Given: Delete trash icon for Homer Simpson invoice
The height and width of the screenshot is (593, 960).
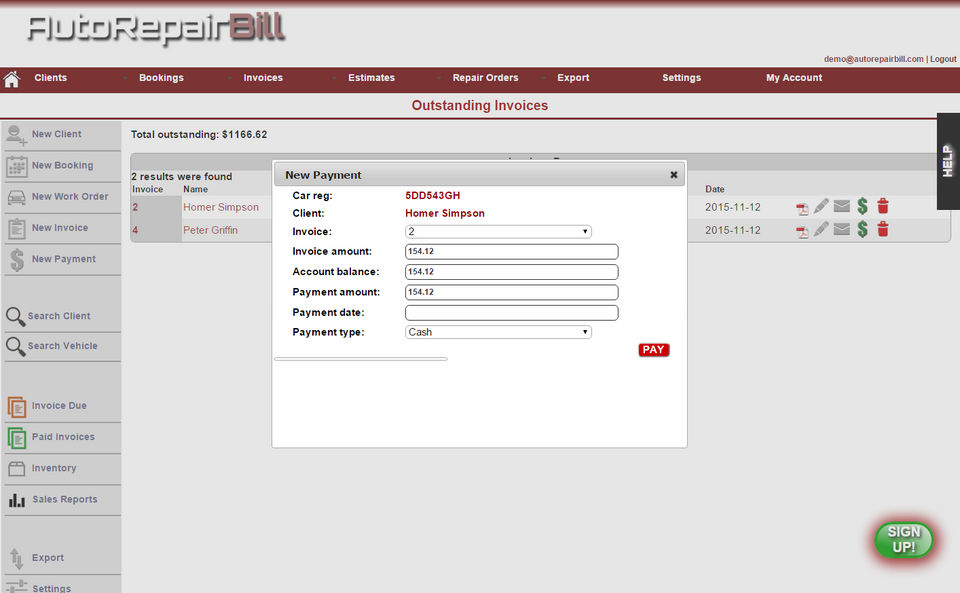Looking at the screenshot, I should pyautogui.click(x=883, y=206).
